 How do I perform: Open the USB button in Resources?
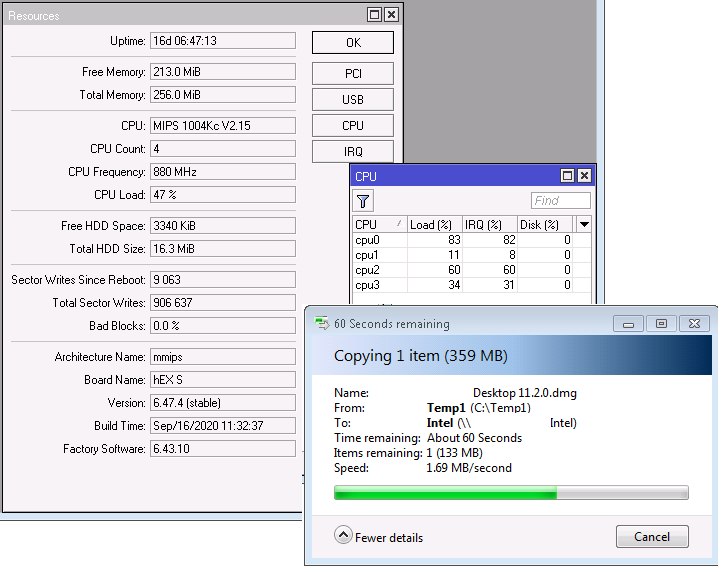point(353,99)
